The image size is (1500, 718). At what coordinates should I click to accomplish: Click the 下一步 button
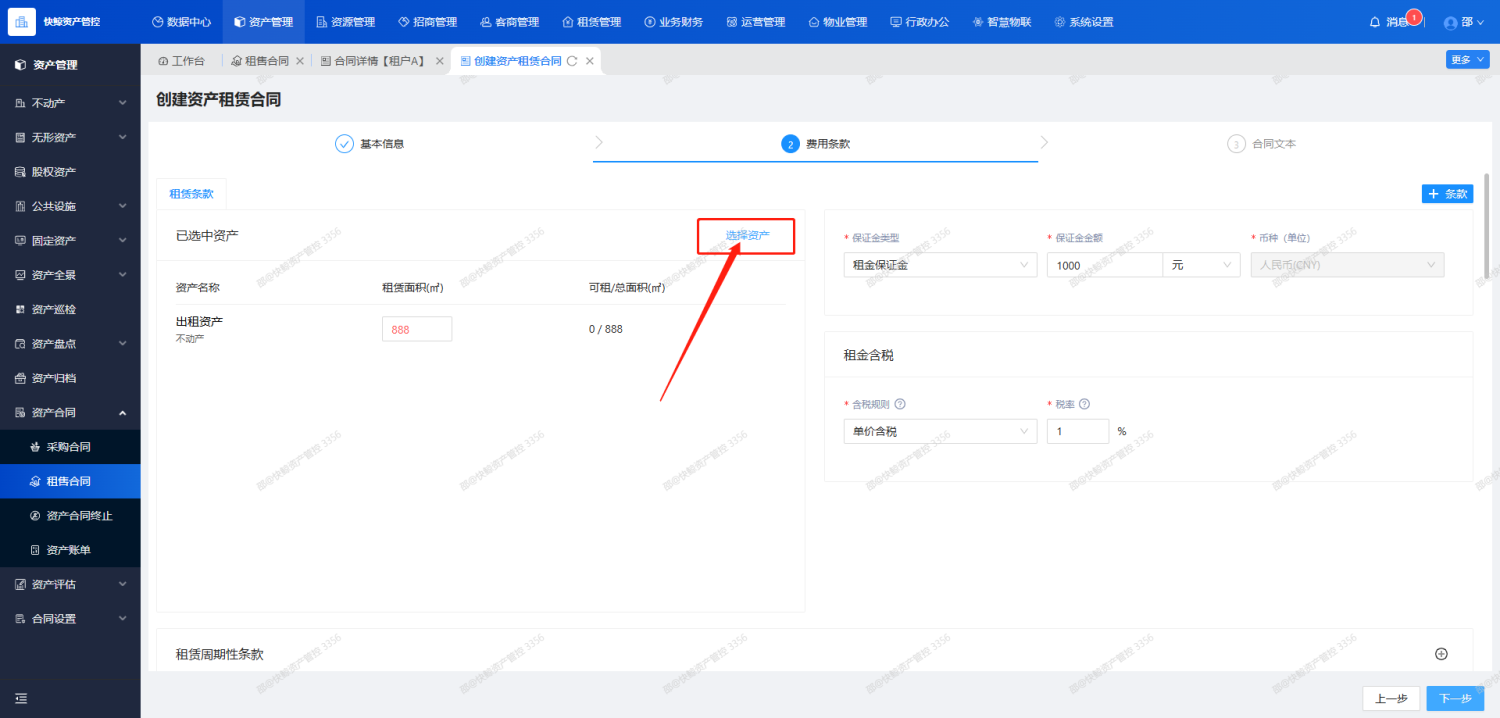click(x=1455, y=699)
